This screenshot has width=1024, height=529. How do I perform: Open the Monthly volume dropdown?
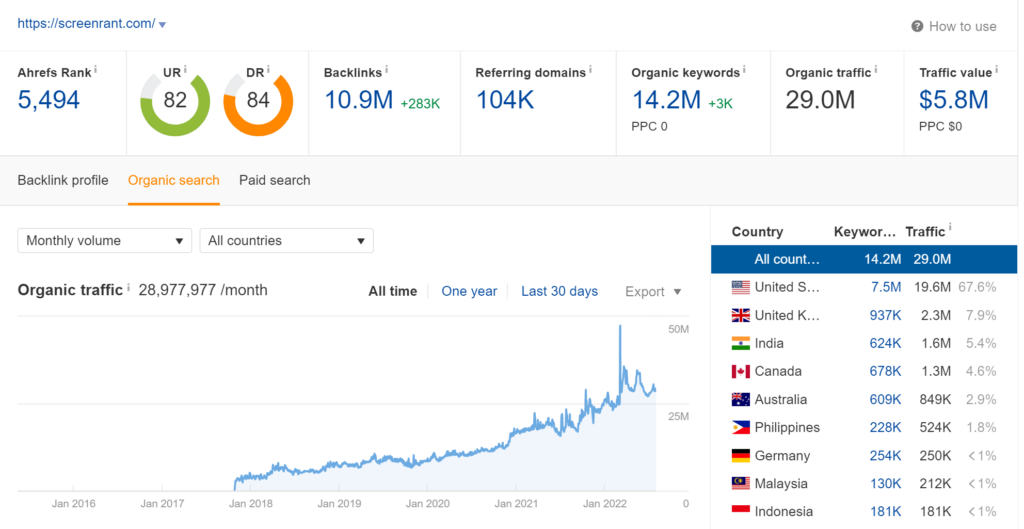coord(104,240)
